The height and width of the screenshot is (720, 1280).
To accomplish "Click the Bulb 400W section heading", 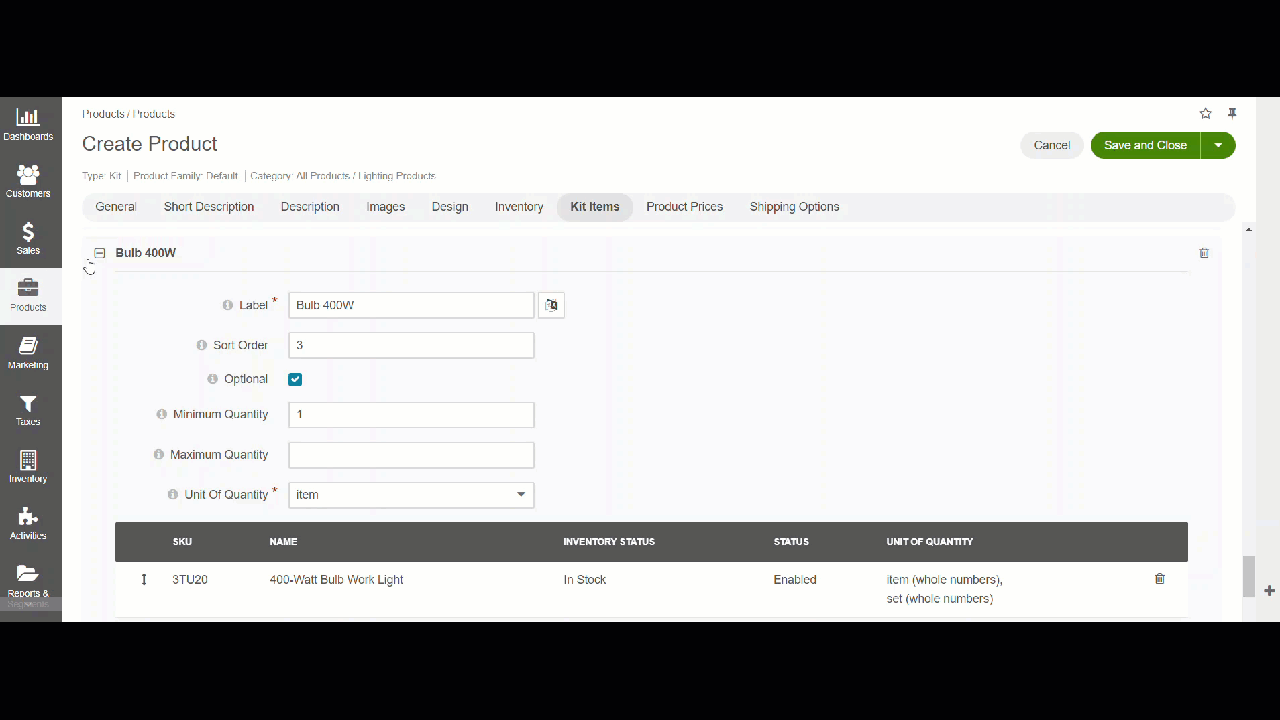I will tap(146, 253).
